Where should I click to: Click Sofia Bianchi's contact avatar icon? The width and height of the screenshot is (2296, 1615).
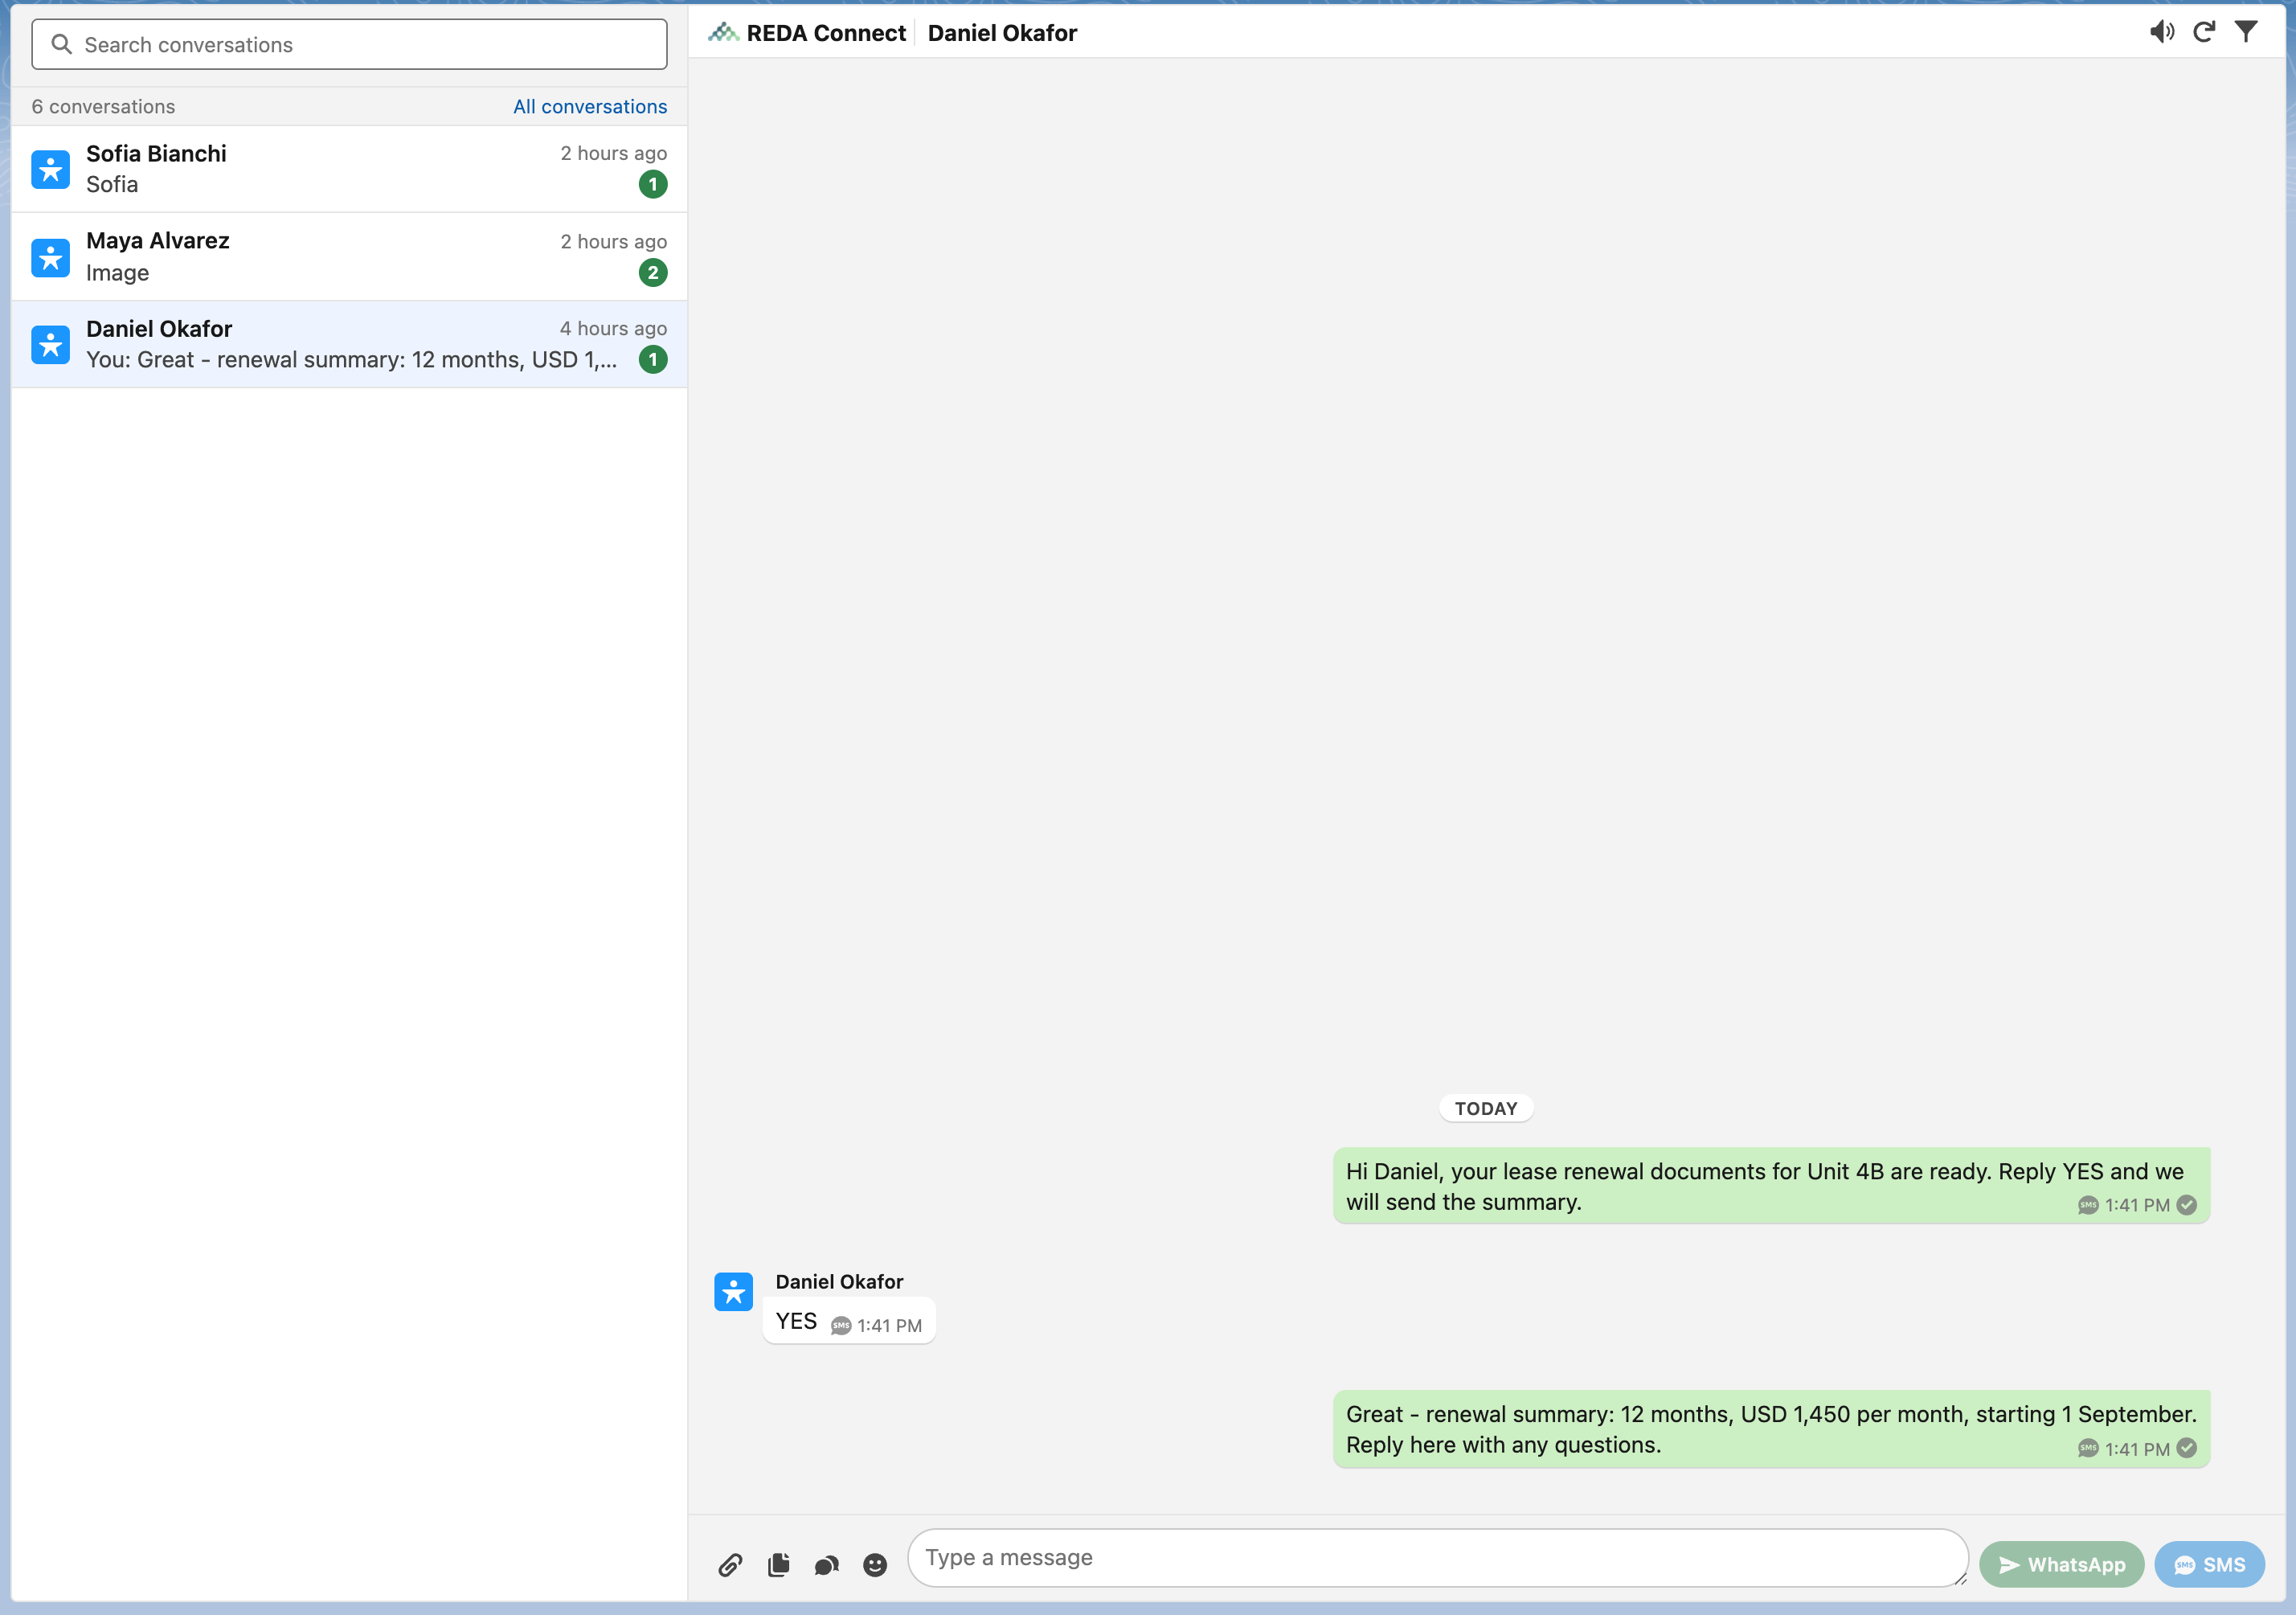coord(51,169)
